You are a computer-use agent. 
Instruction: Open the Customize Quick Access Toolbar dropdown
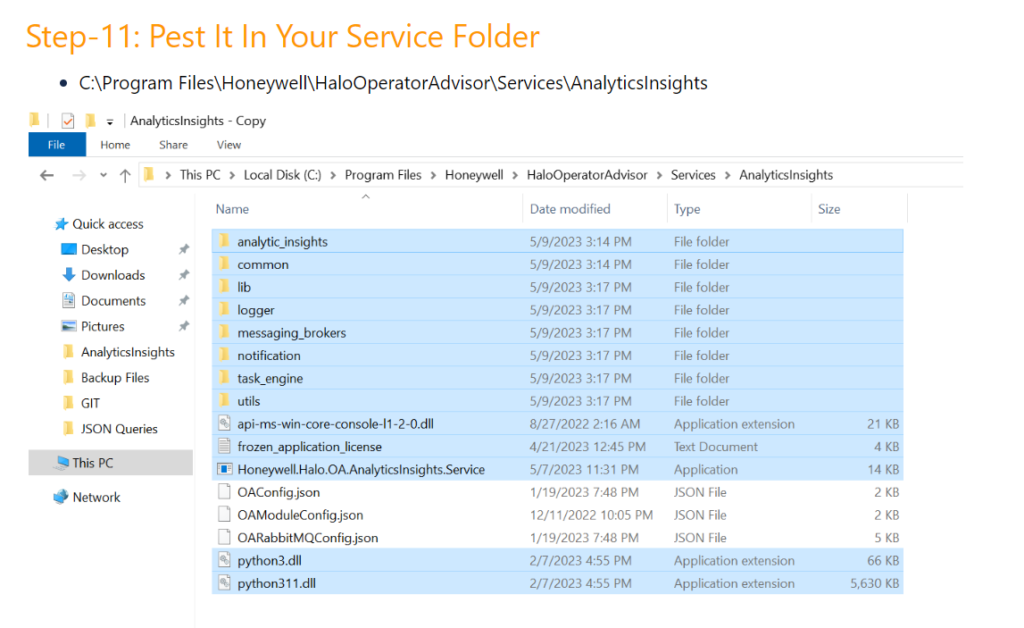(x=110, y=122)
